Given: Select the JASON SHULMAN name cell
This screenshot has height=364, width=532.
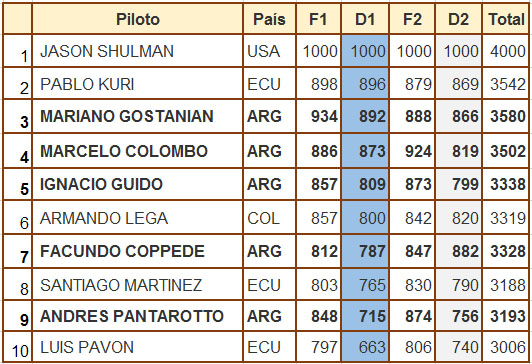Looking at the screenshot, I should click(x=137, y=51).
